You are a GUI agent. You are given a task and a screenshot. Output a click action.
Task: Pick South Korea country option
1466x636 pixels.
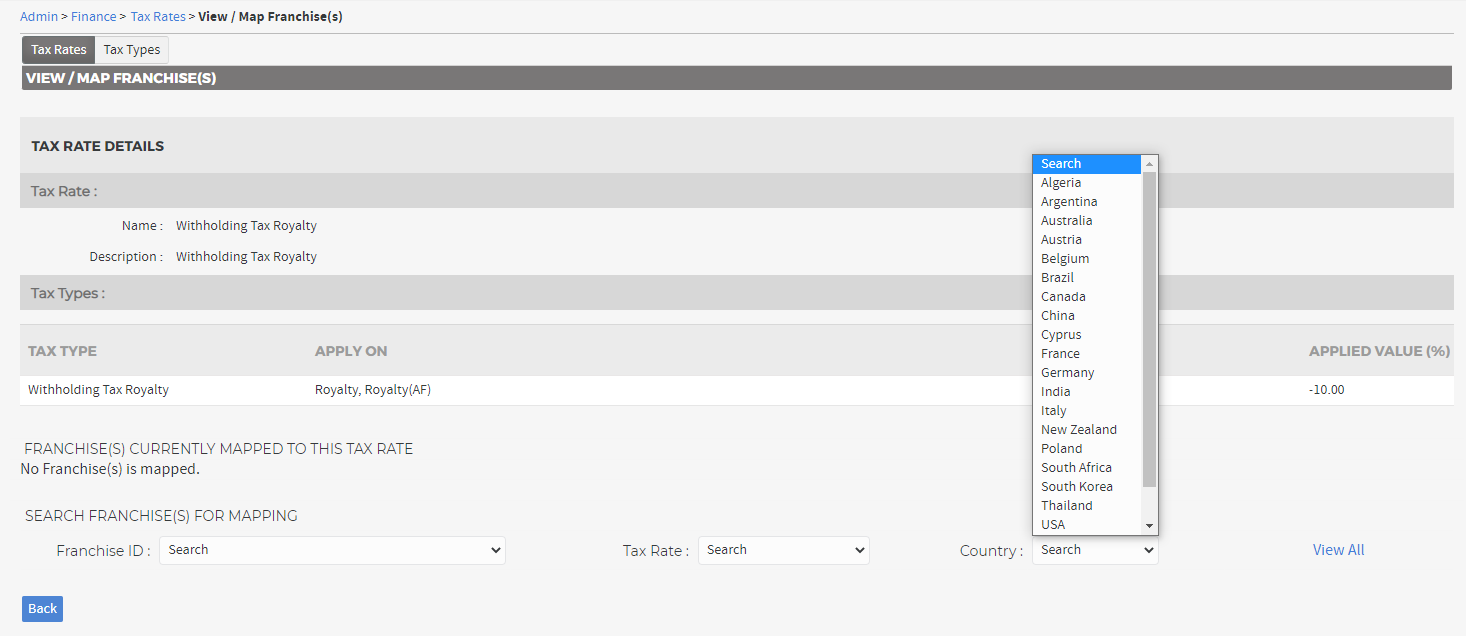pos(1076,487)
